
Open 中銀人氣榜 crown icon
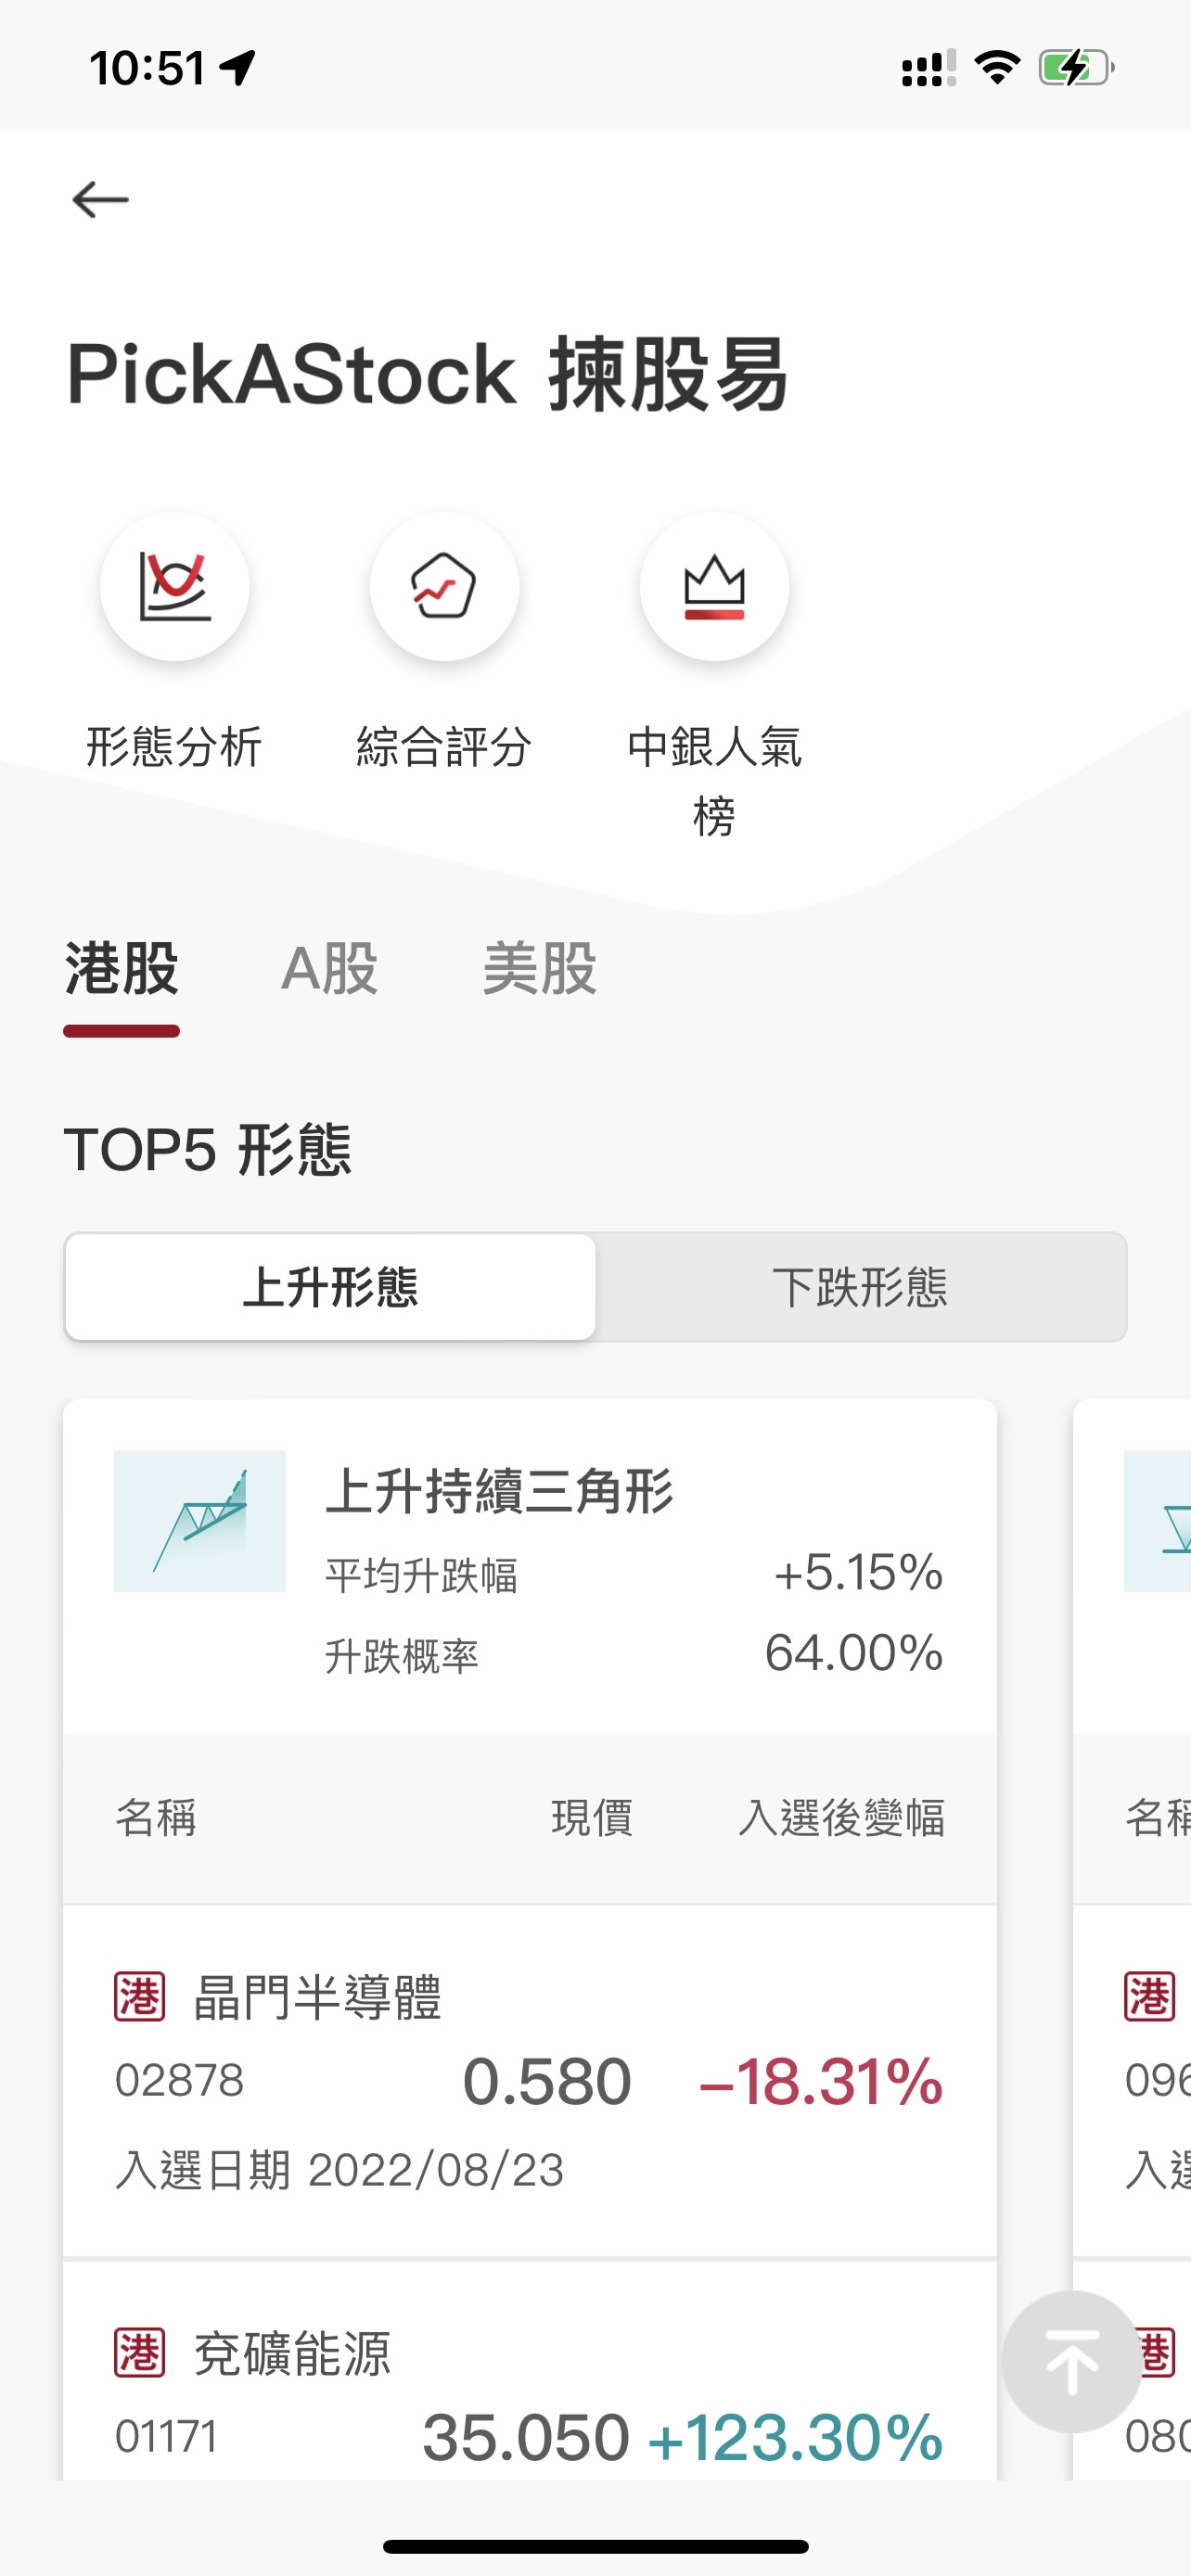714,586
